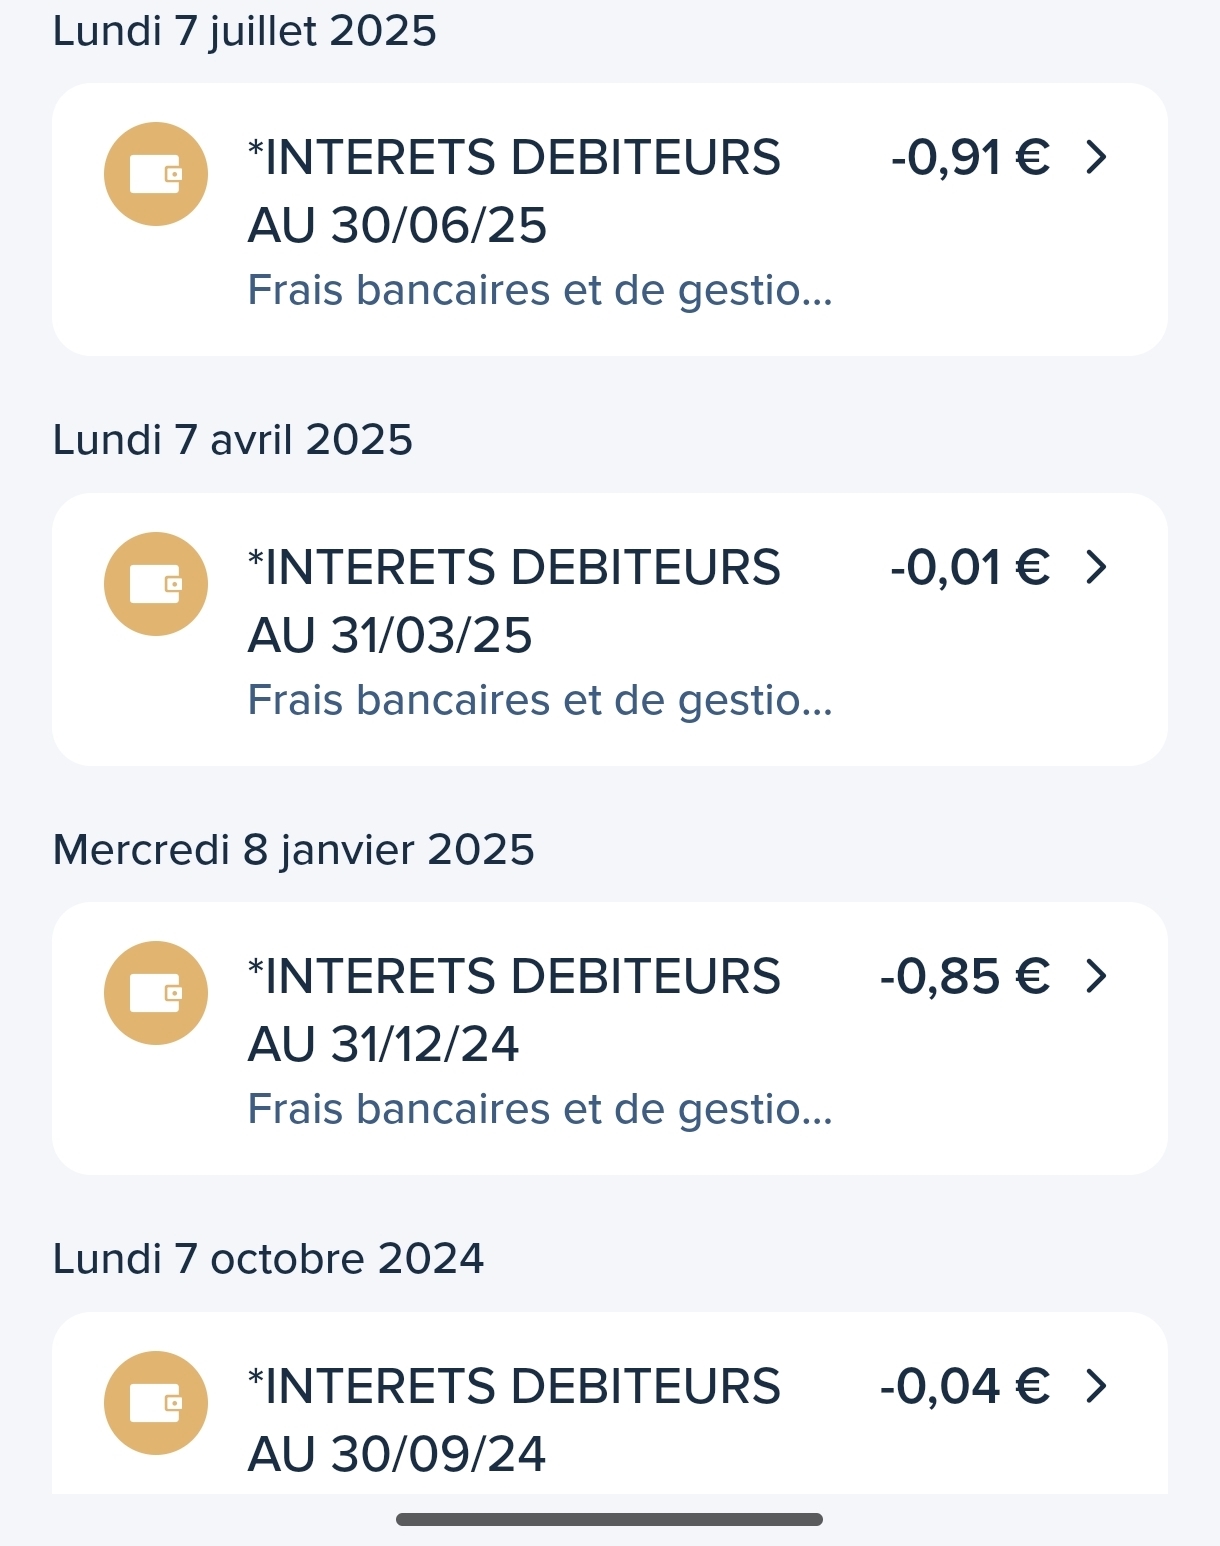Open details chevron next to -0,01 €
This screenshot has width=1220, height=1546.
[1097, 567]
